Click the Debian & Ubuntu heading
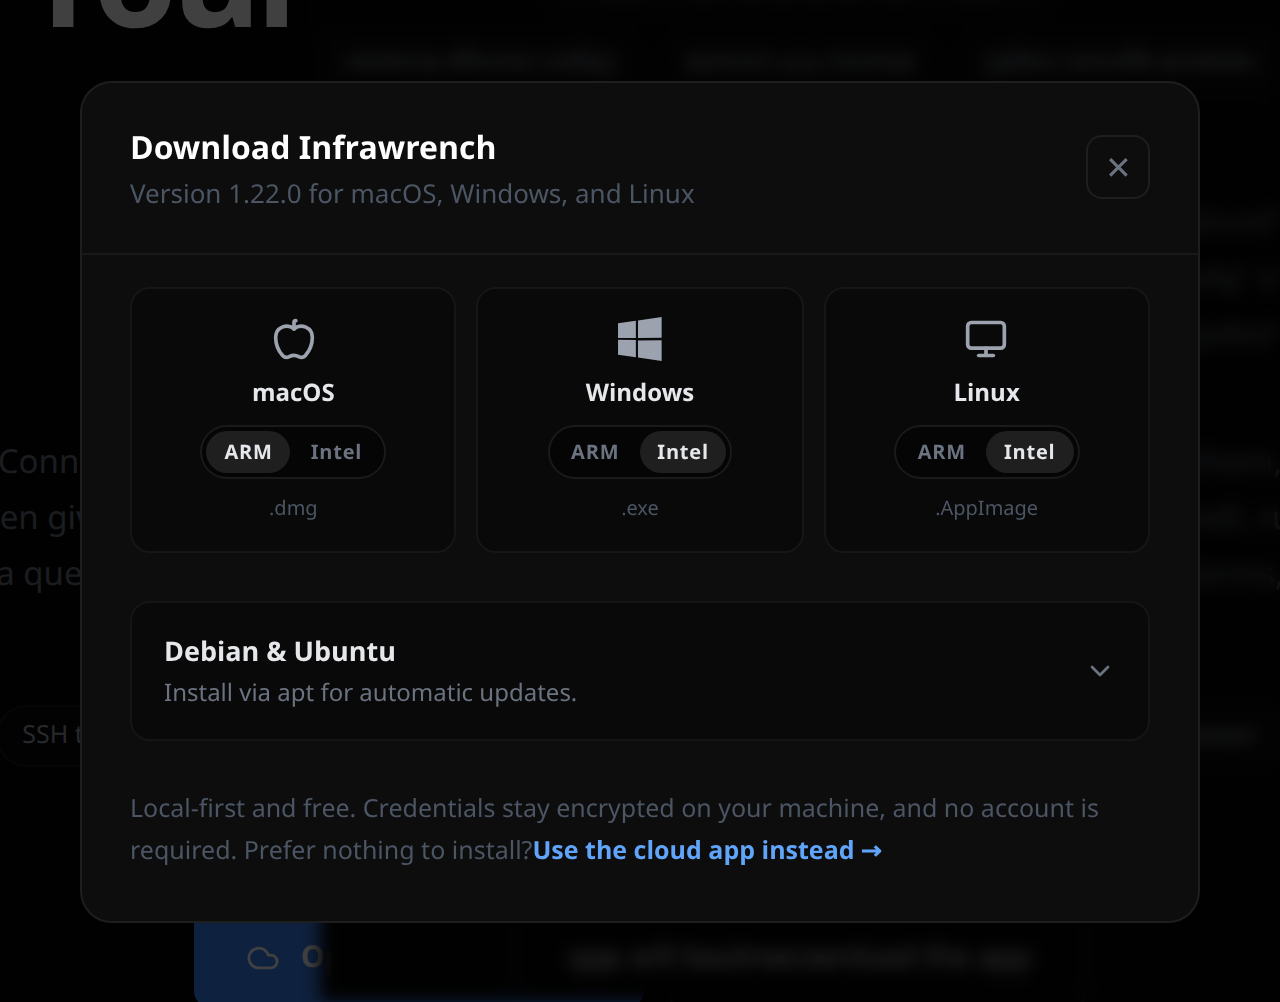This screenshot has height=1002, width=1280. 280,651
